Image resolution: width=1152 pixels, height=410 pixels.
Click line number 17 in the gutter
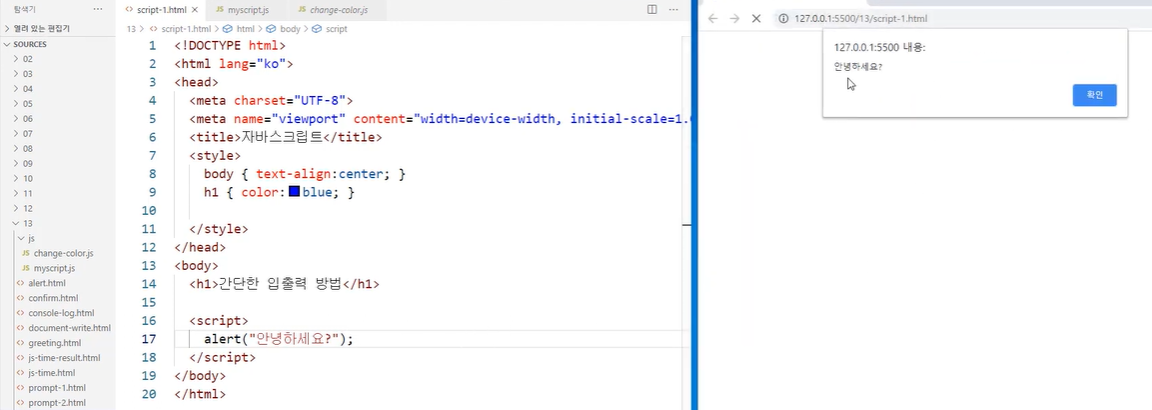pos(148,339)
